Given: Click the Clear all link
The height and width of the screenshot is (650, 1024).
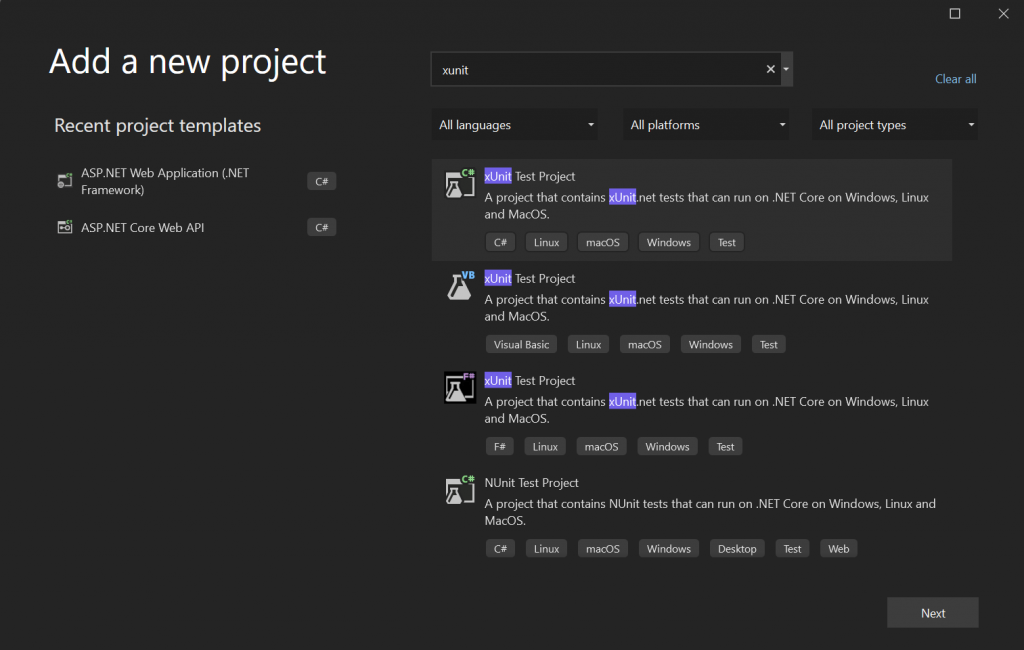Looking at the screenshot, I should pos(955,78).
